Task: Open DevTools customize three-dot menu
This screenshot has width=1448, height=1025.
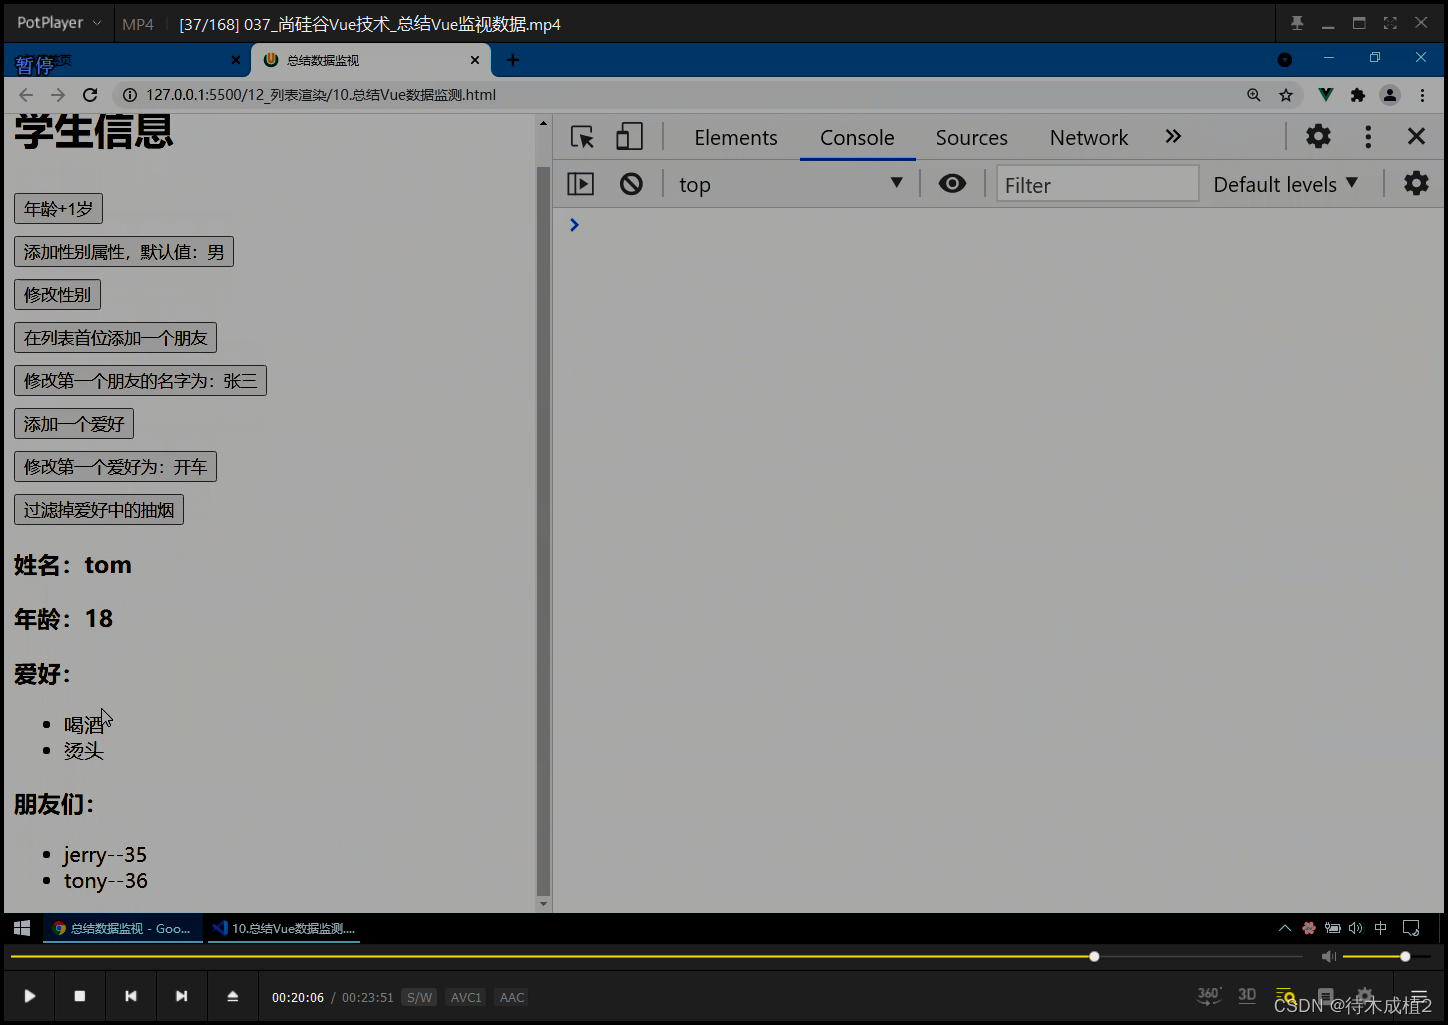Action: pos(1368,137)
